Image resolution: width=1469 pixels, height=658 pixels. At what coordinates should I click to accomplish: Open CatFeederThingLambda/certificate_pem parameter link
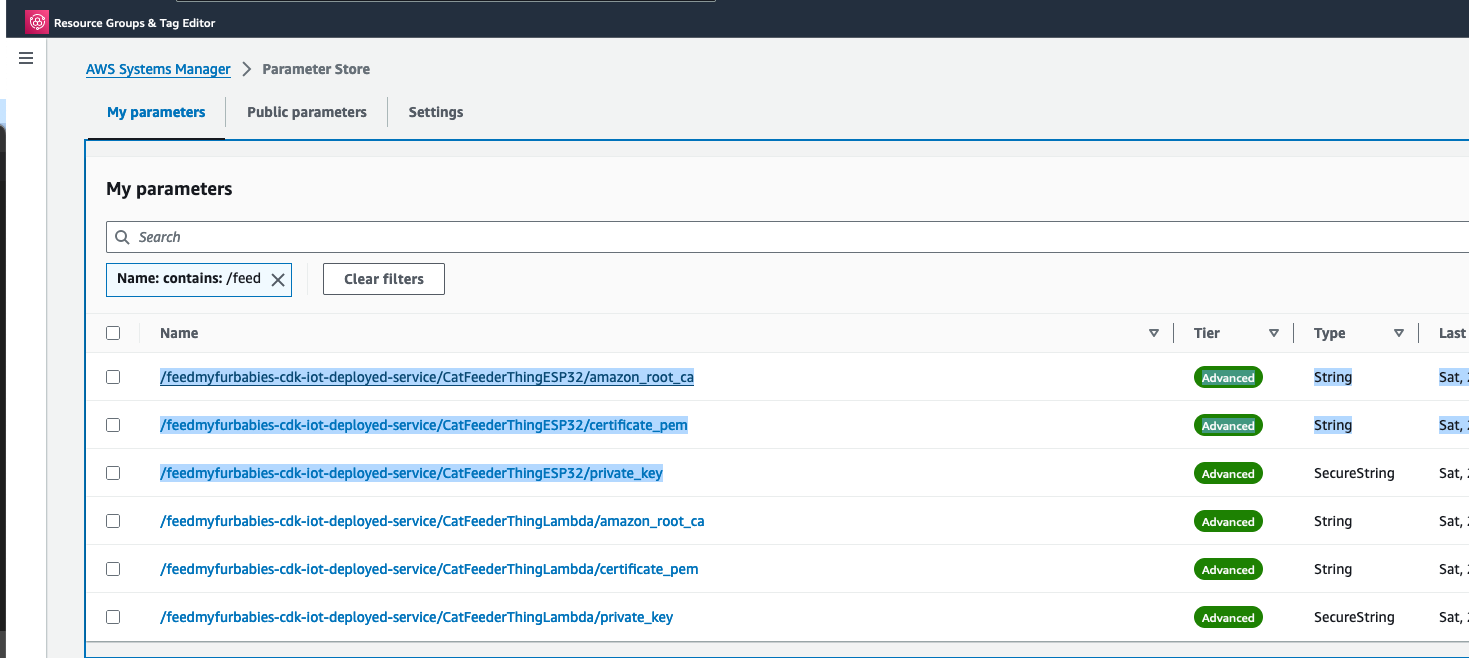pyautogui.click(x=429, y=569)
